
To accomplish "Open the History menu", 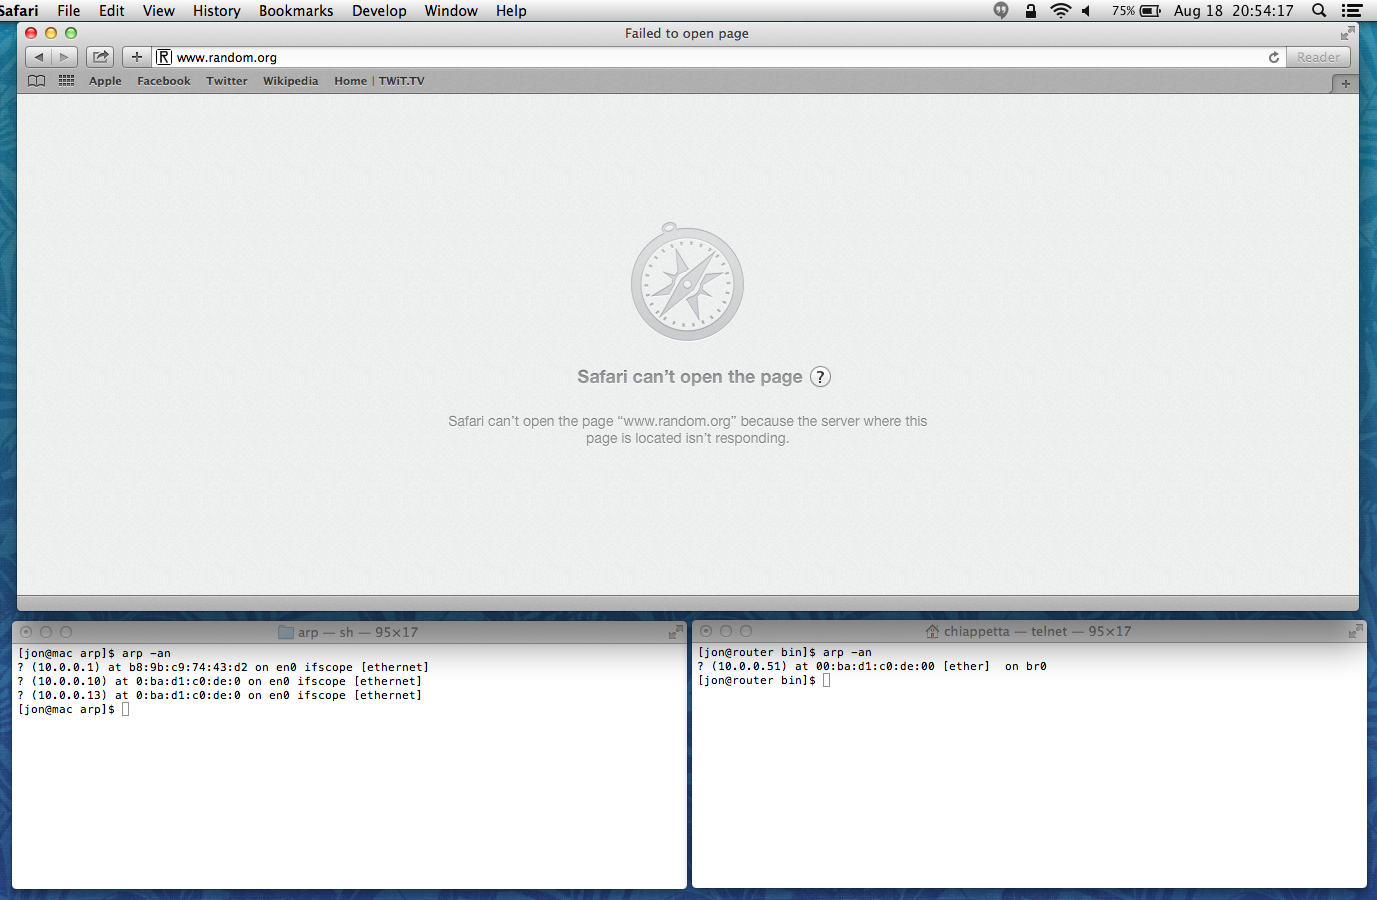I will (x=217, y=11).
